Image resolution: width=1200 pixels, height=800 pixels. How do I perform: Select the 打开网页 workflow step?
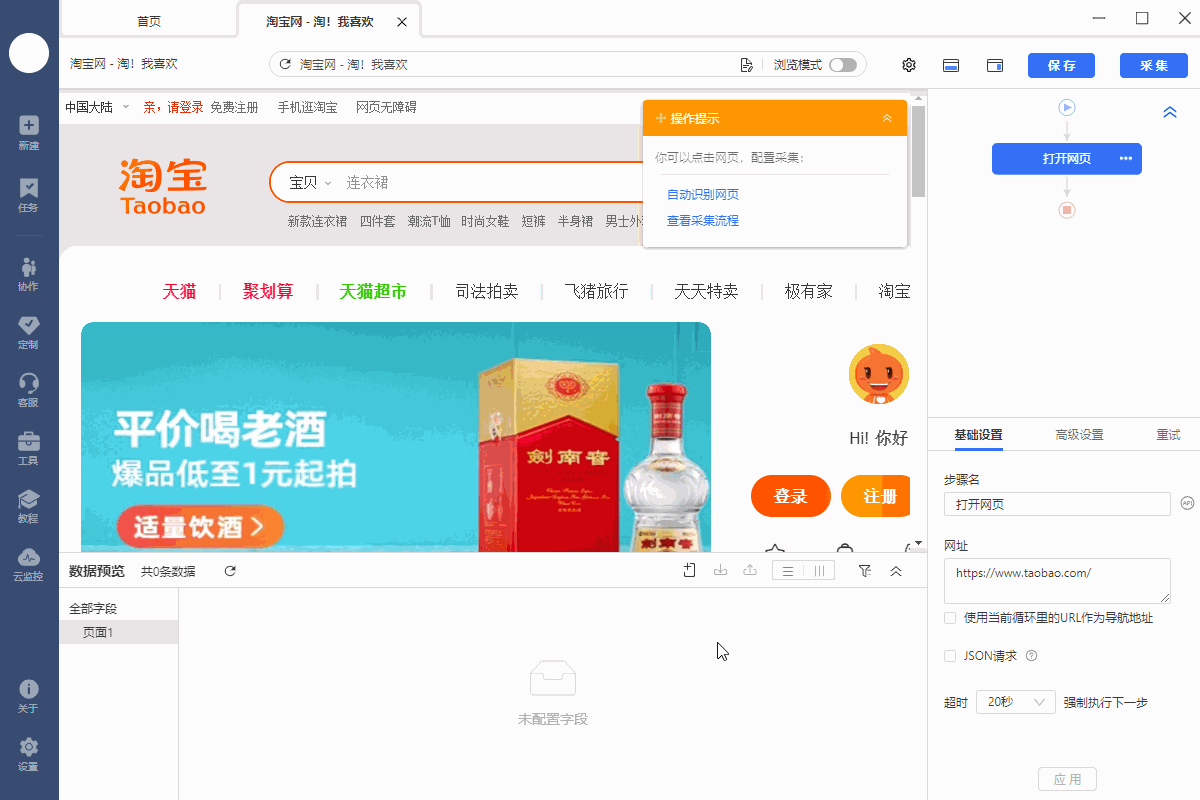click(x=1067, y=159)
